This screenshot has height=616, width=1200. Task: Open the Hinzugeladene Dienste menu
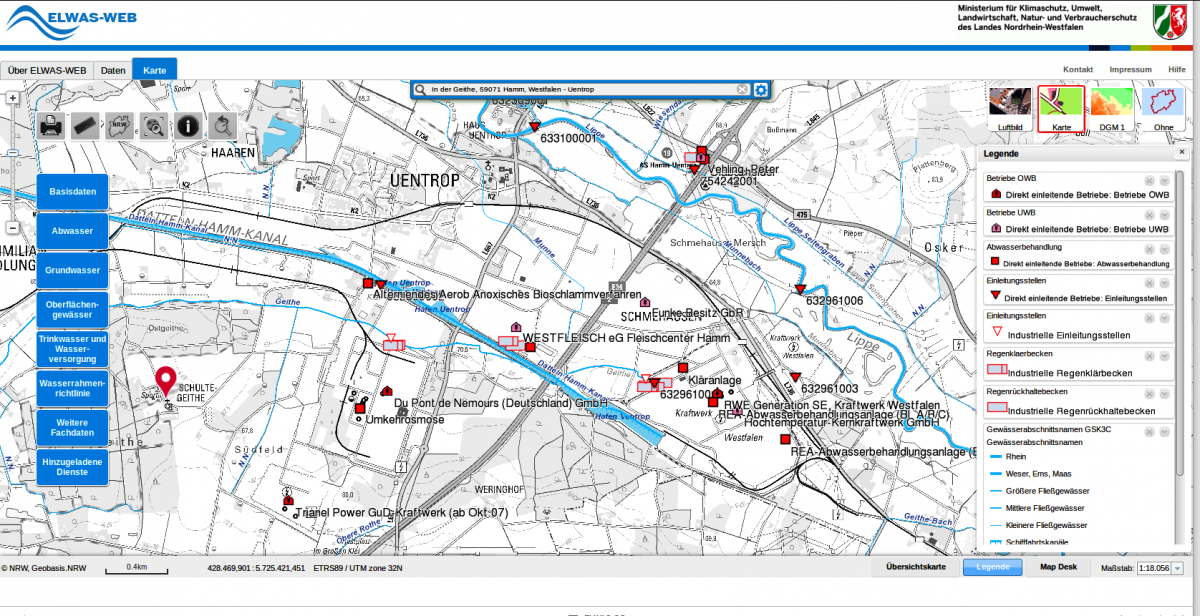73,467
